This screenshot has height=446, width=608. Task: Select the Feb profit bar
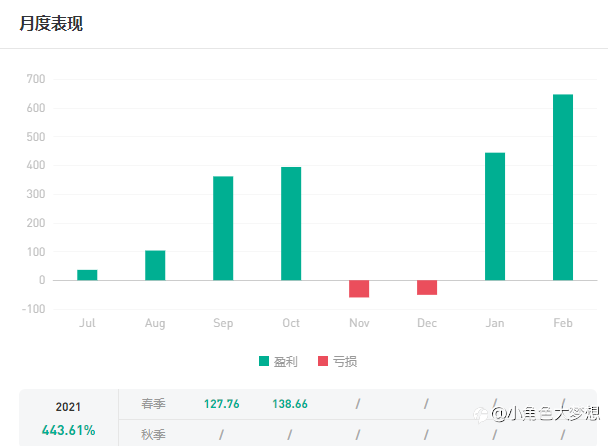(563, 187)
